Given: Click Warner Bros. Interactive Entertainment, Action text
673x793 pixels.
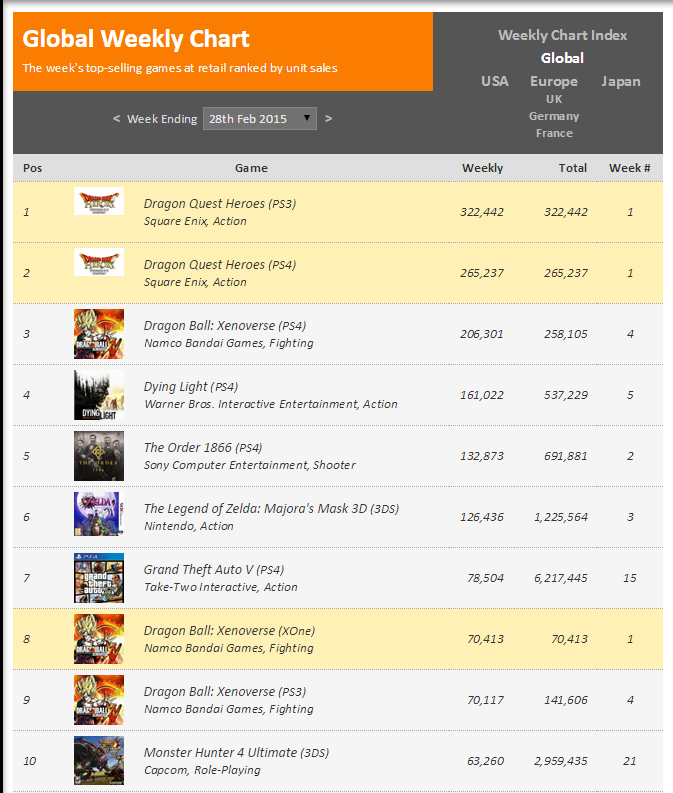Looking at the screenshot, I should coord(271,404).
